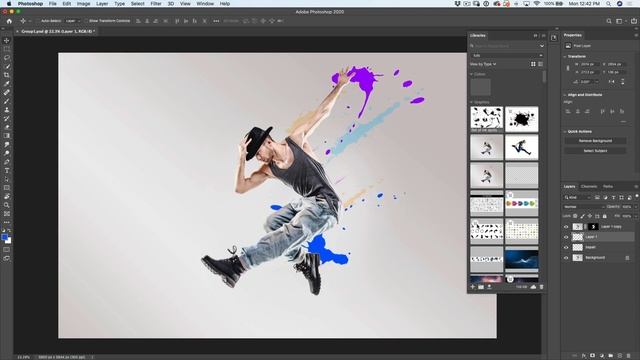This screenshot has width=640, height=360.
Task: Select the Lasso tool
Action: tap(7, 58)
